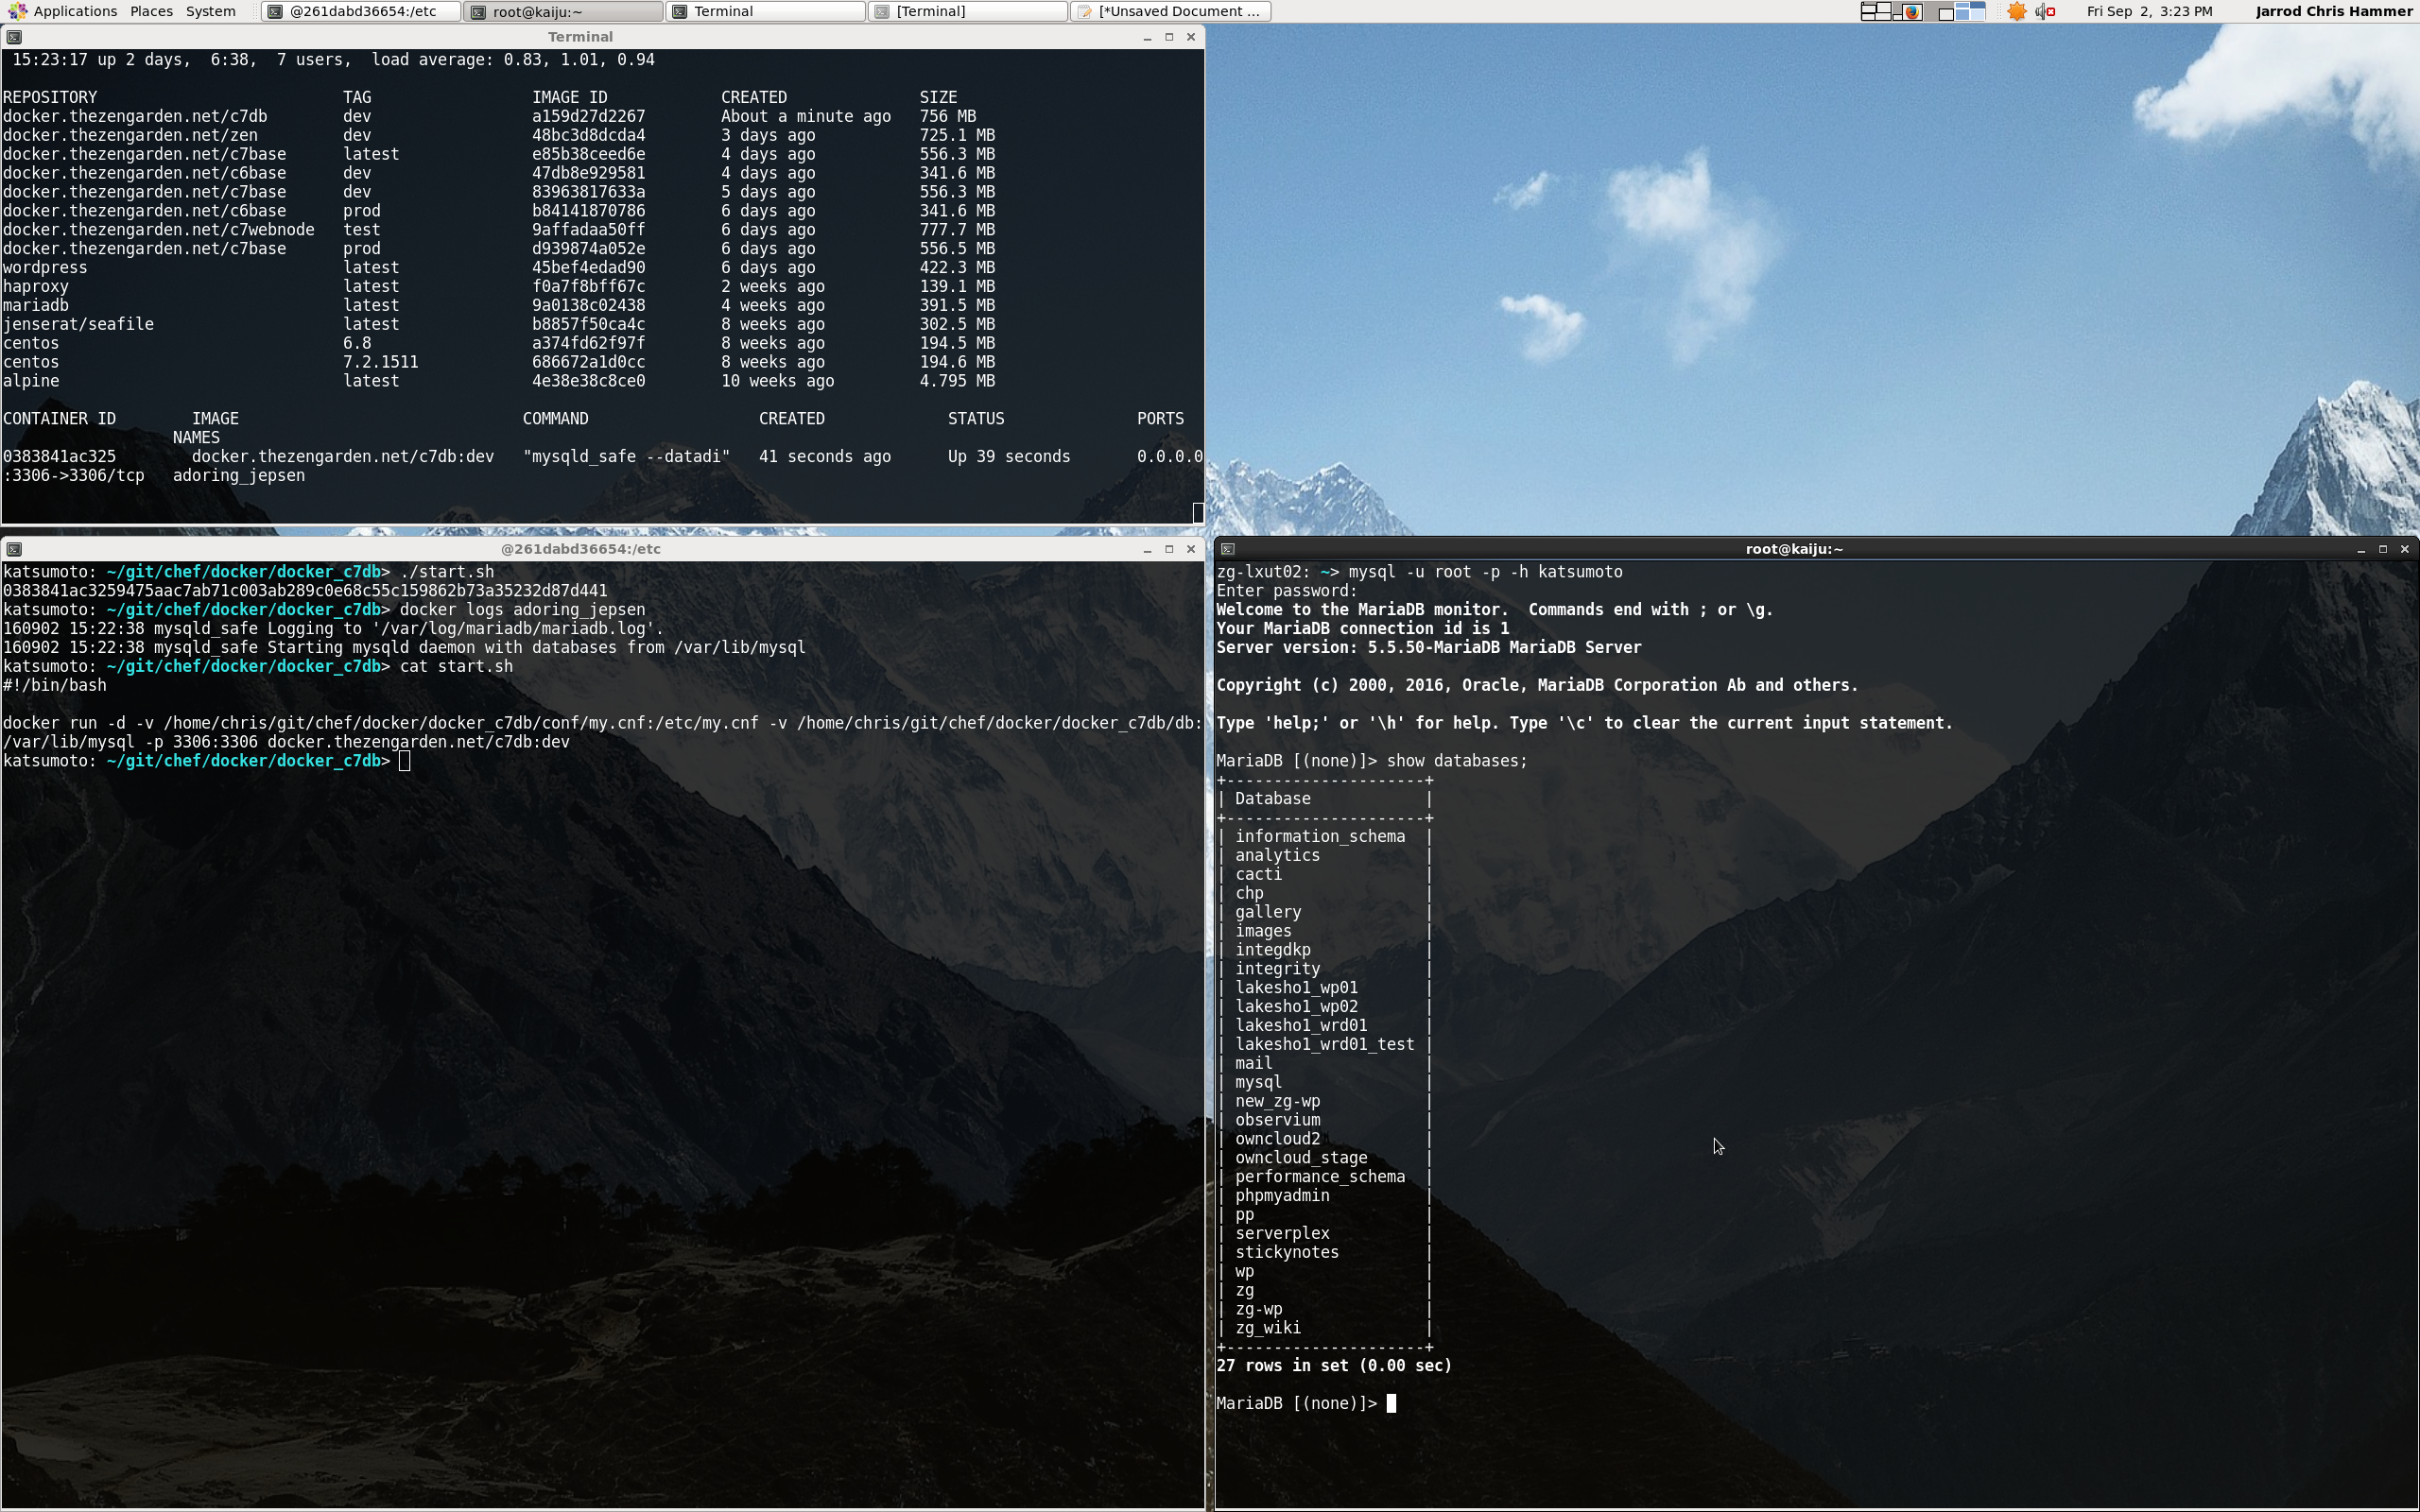
Task: Select the Terminal taskbar button
Action: [x=766, y=11]
